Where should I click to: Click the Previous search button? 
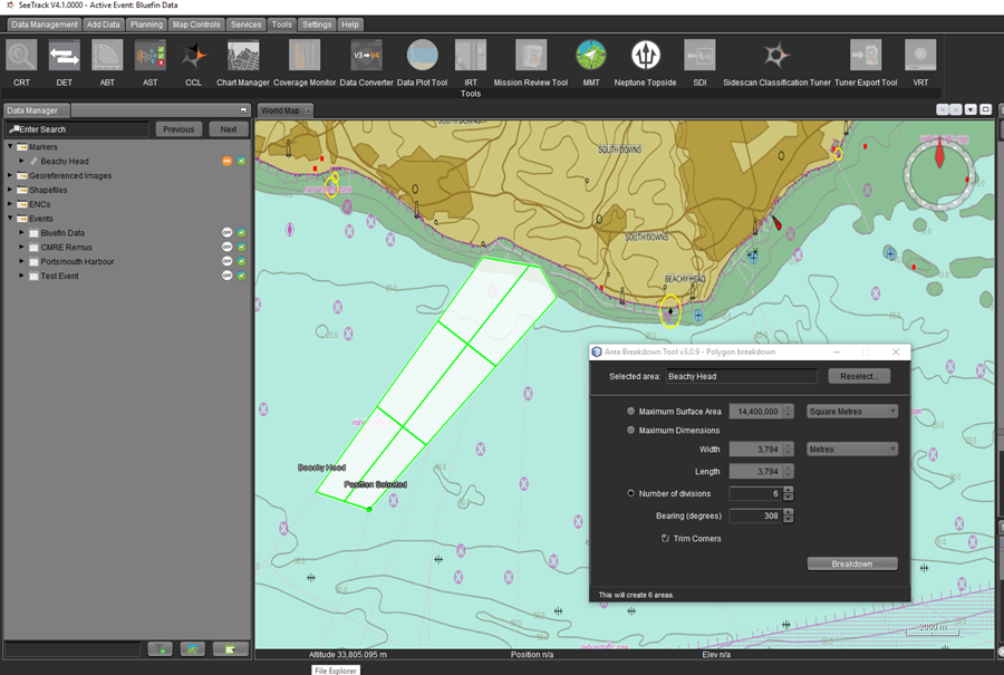coord(179,129)
